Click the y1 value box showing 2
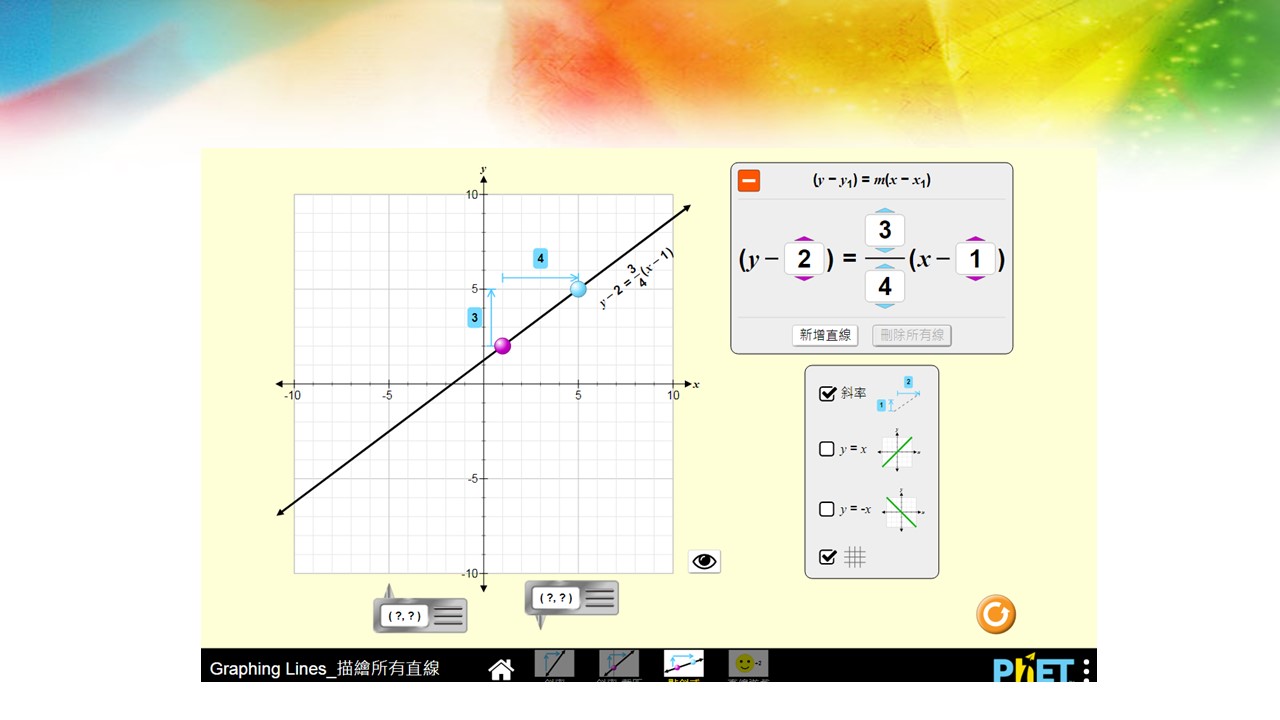The image size is (1280, 720). [x=804, y=259]
